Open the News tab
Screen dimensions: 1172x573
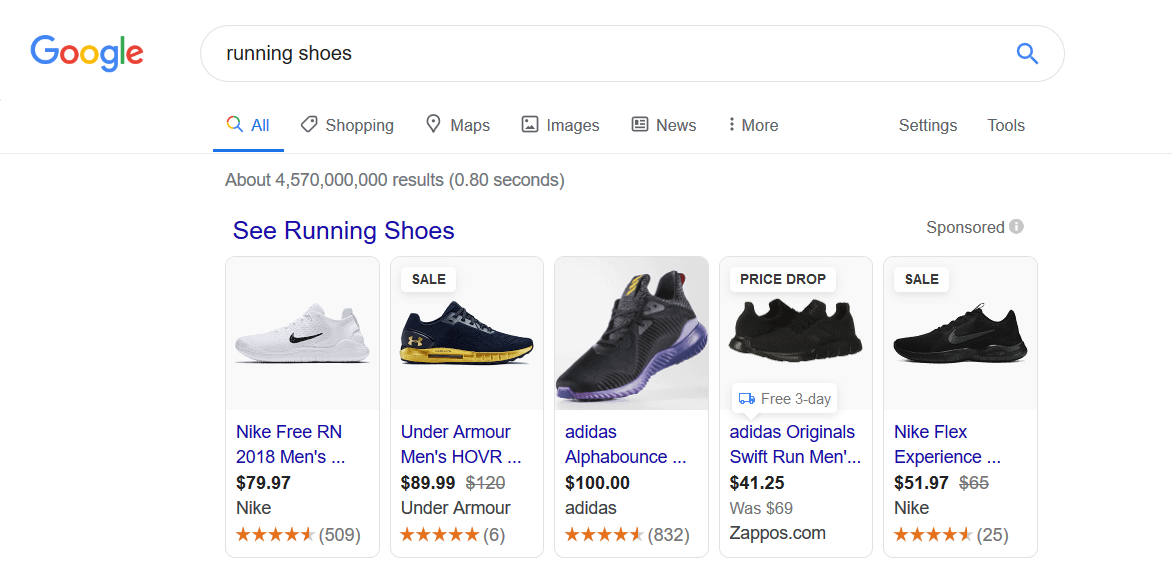tap(663, 125)
